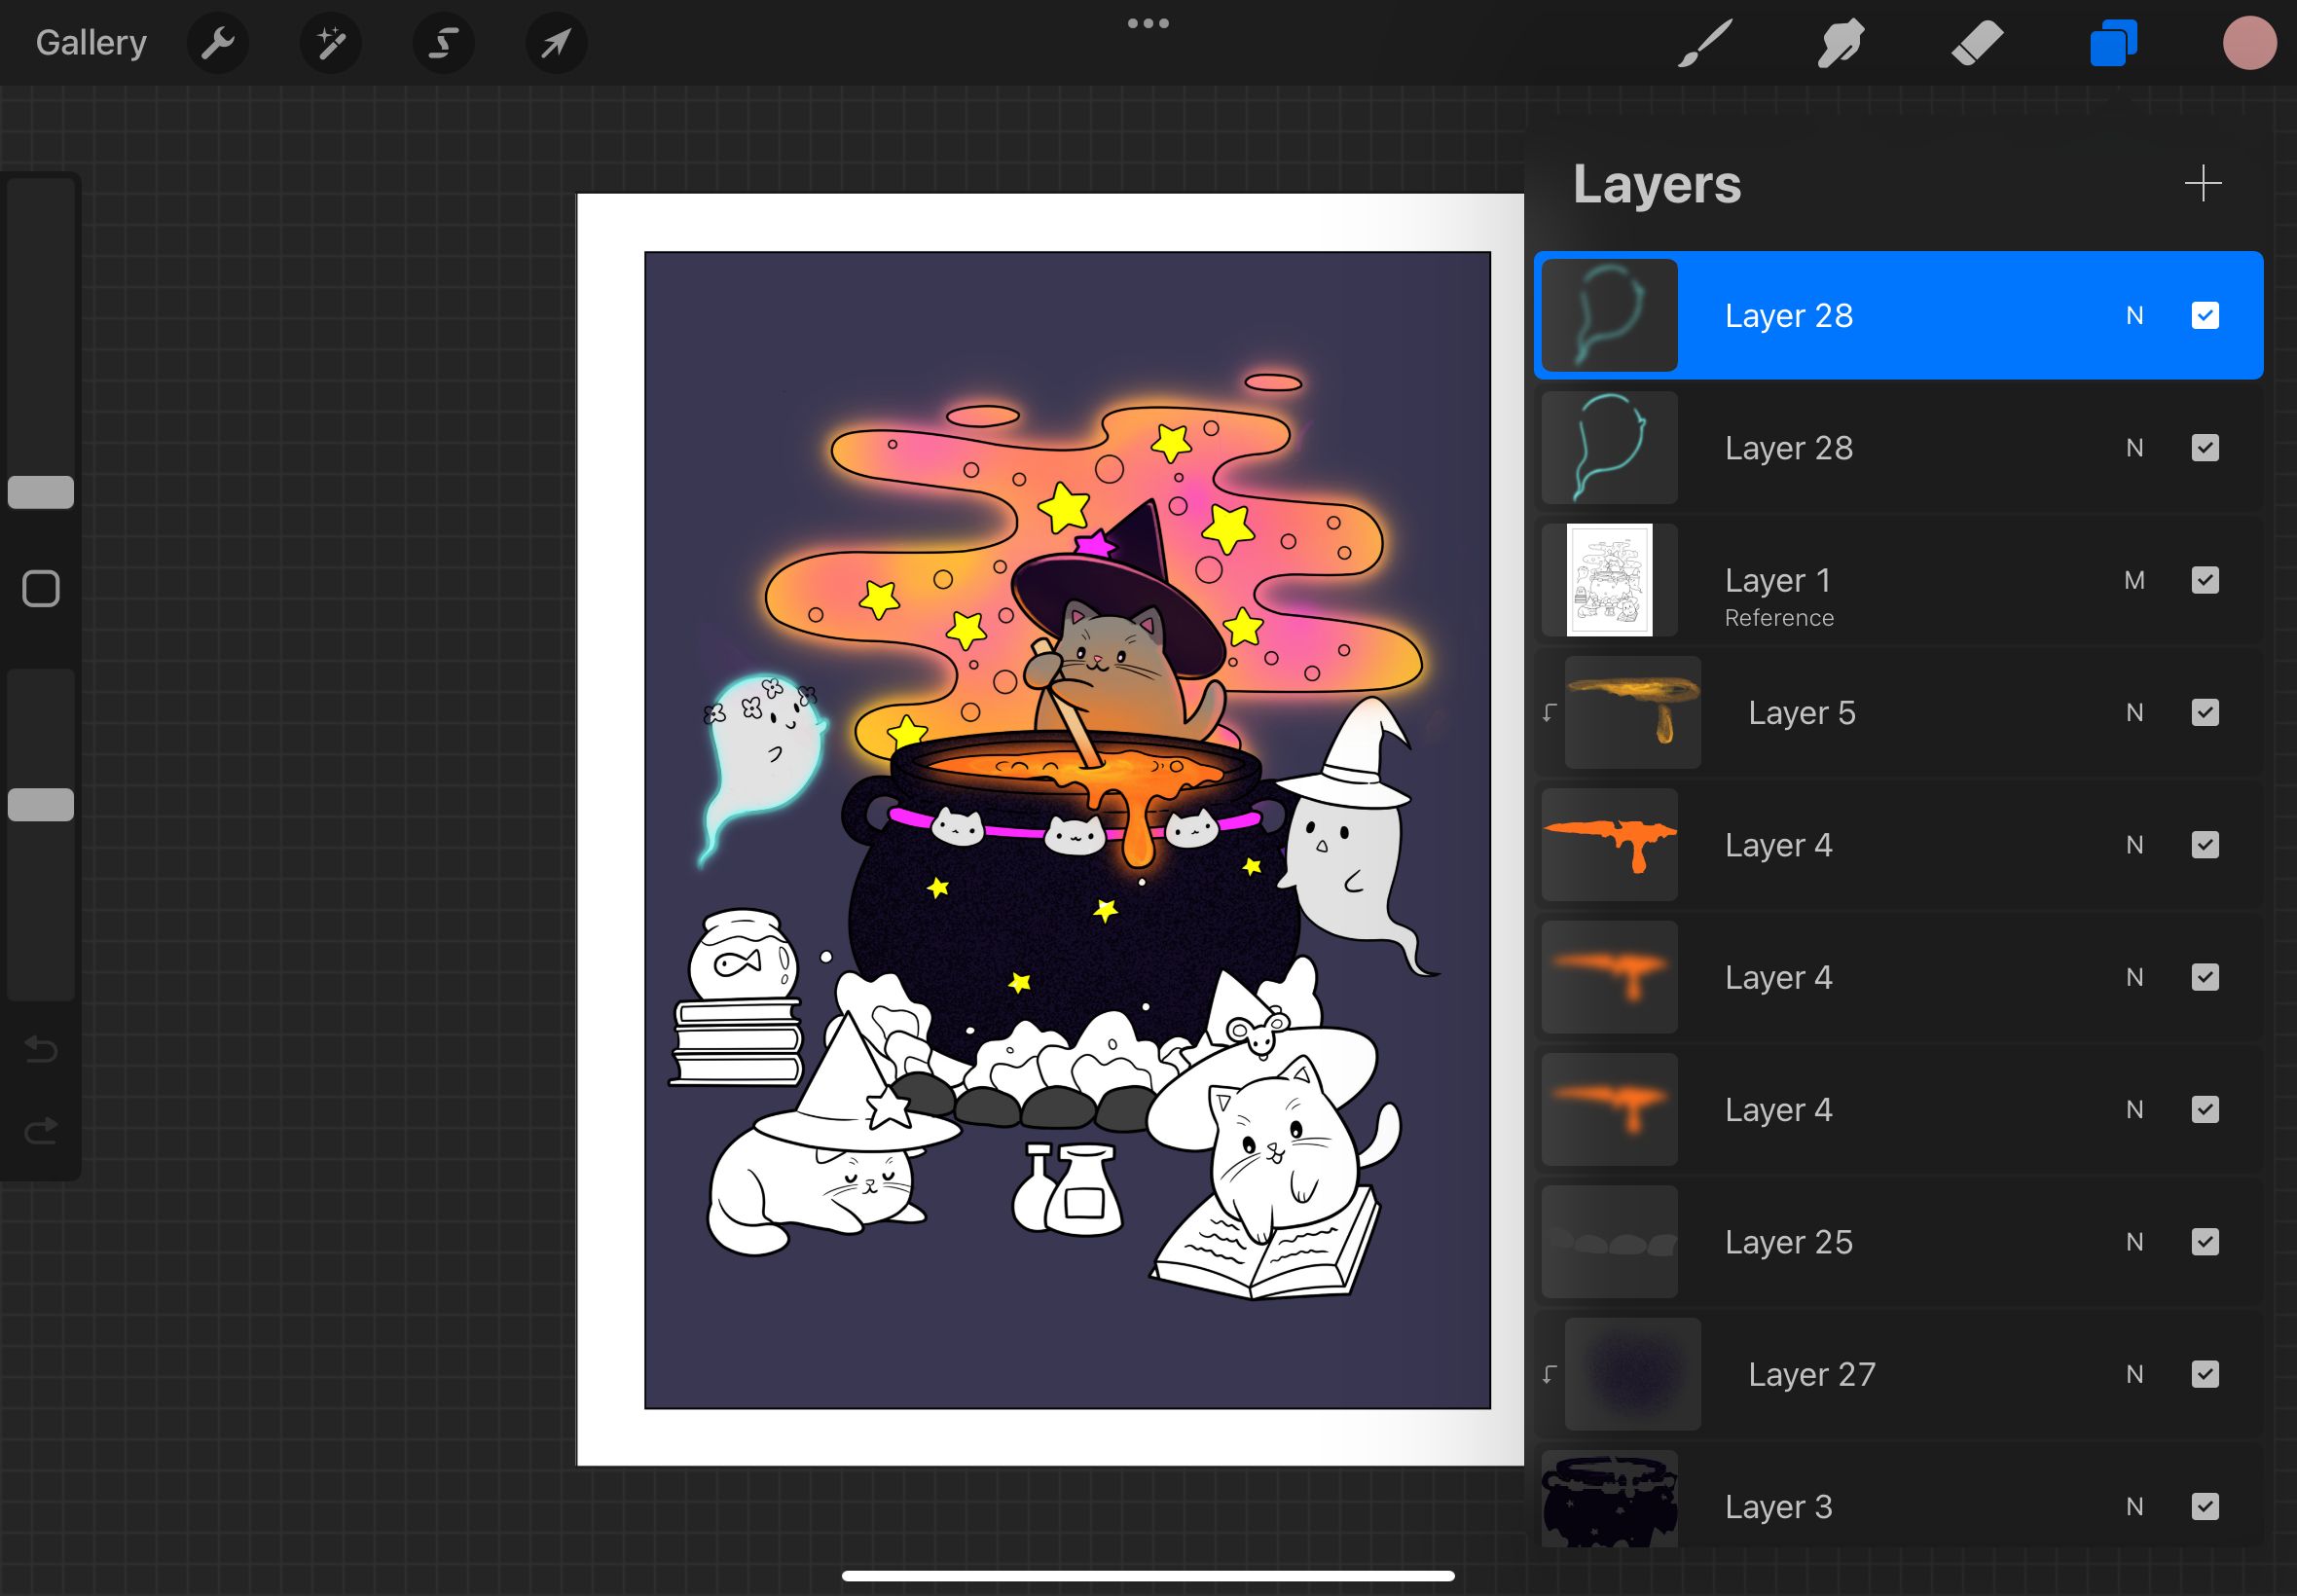Image resolution: width=2297 pixels, height=1596 pixels.
Task: Open blend mode M on Layer 1
Action: (x=2134, y=580)
